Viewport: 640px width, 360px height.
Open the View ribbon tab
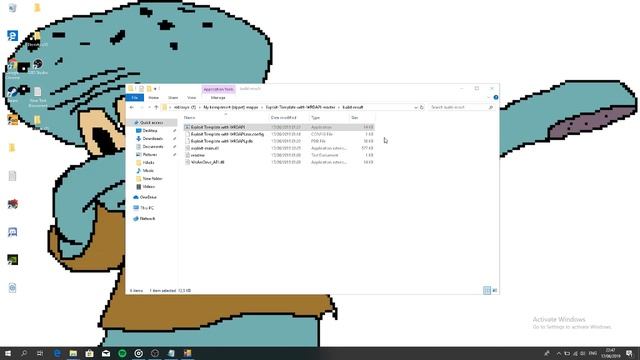(x=191, y=98)
